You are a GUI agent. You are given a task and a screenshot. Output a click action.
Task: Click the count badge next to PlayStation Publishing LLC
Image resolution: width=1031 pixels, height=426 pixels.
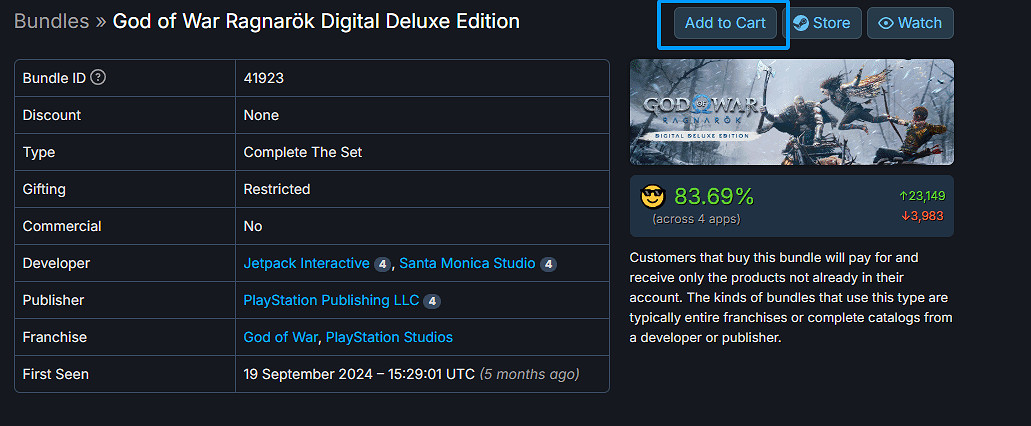point(431,301)
